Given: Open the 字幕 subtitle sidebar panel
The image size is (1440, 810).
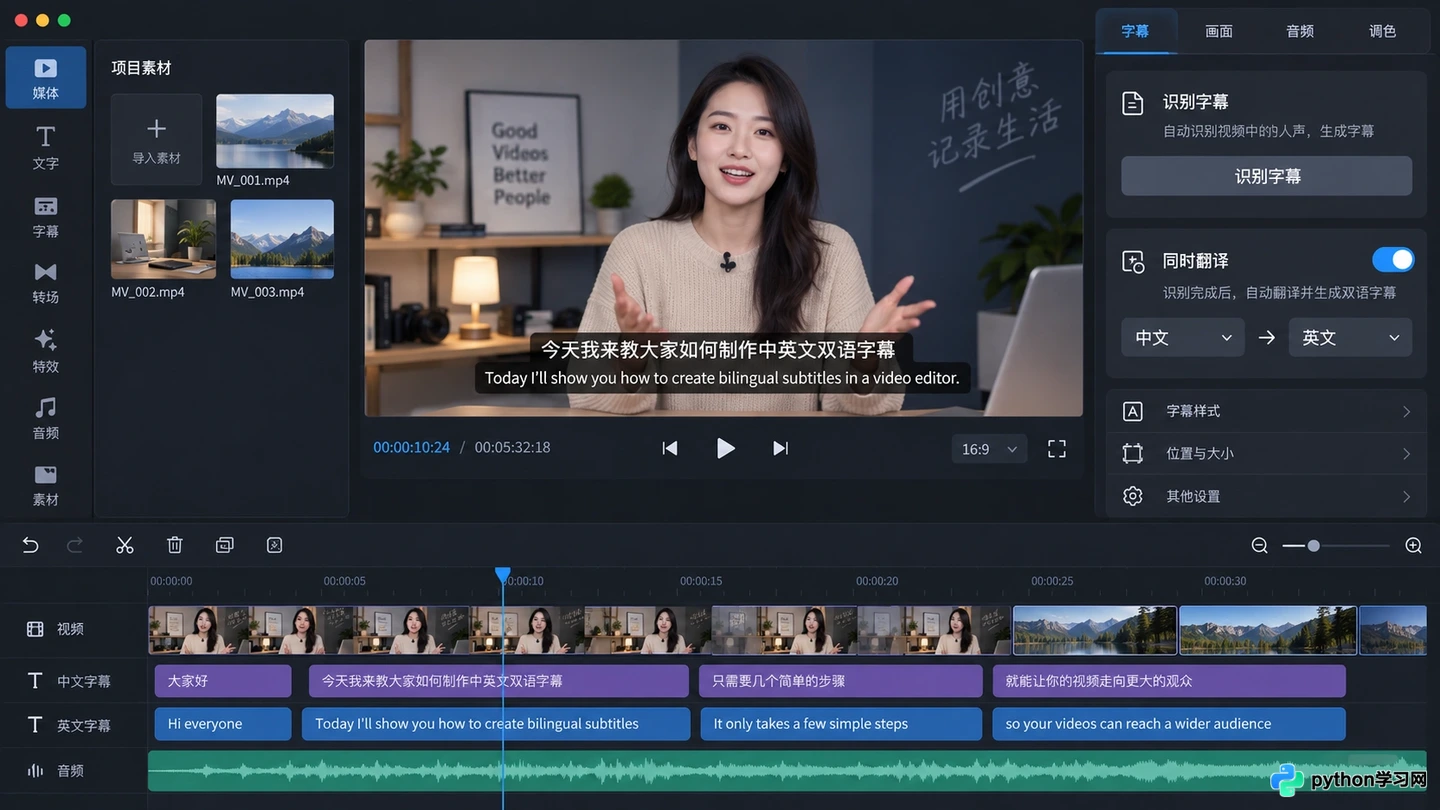Looking at the screenshot, I should pyautogui.click(x=46, y=216).
